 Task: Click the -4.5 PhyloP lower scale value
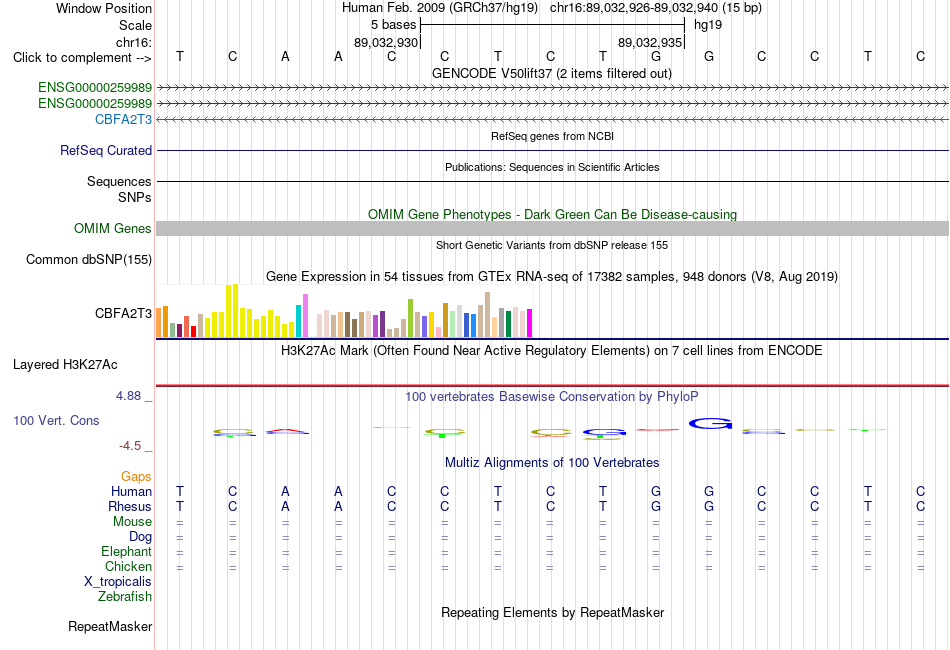(x=130, y=446)
